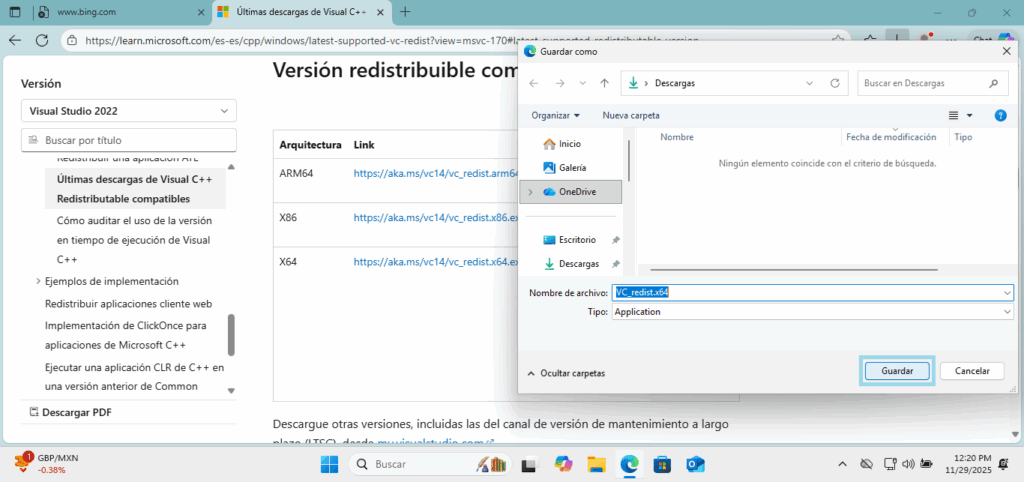Click the Buscar por título filter field
This screenshot has height=482, width=1024.
click(x=129, y=140)
